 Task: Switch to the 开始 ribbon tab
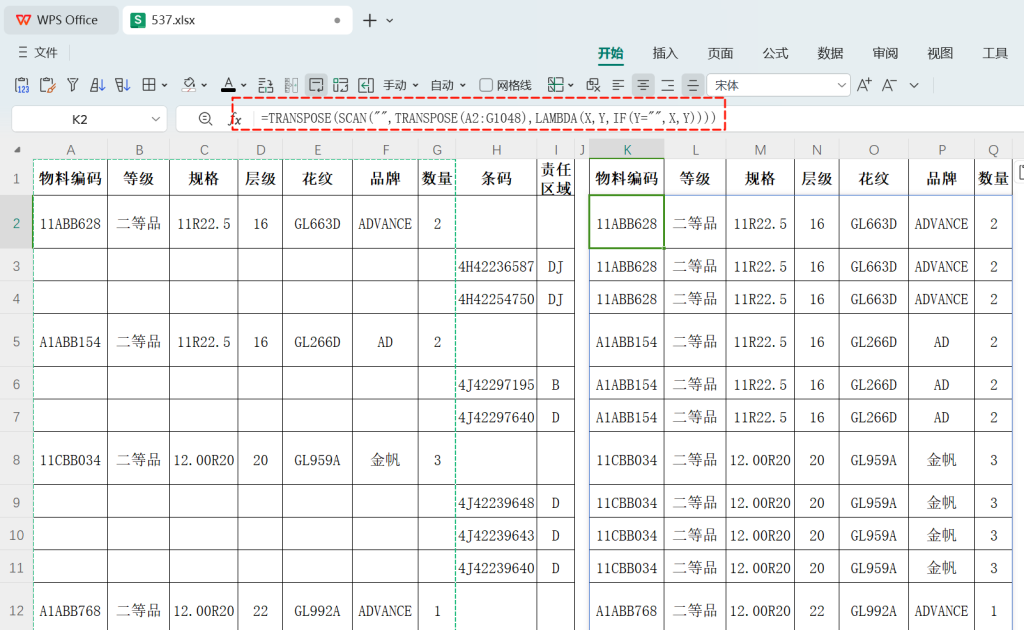(611, 53)
